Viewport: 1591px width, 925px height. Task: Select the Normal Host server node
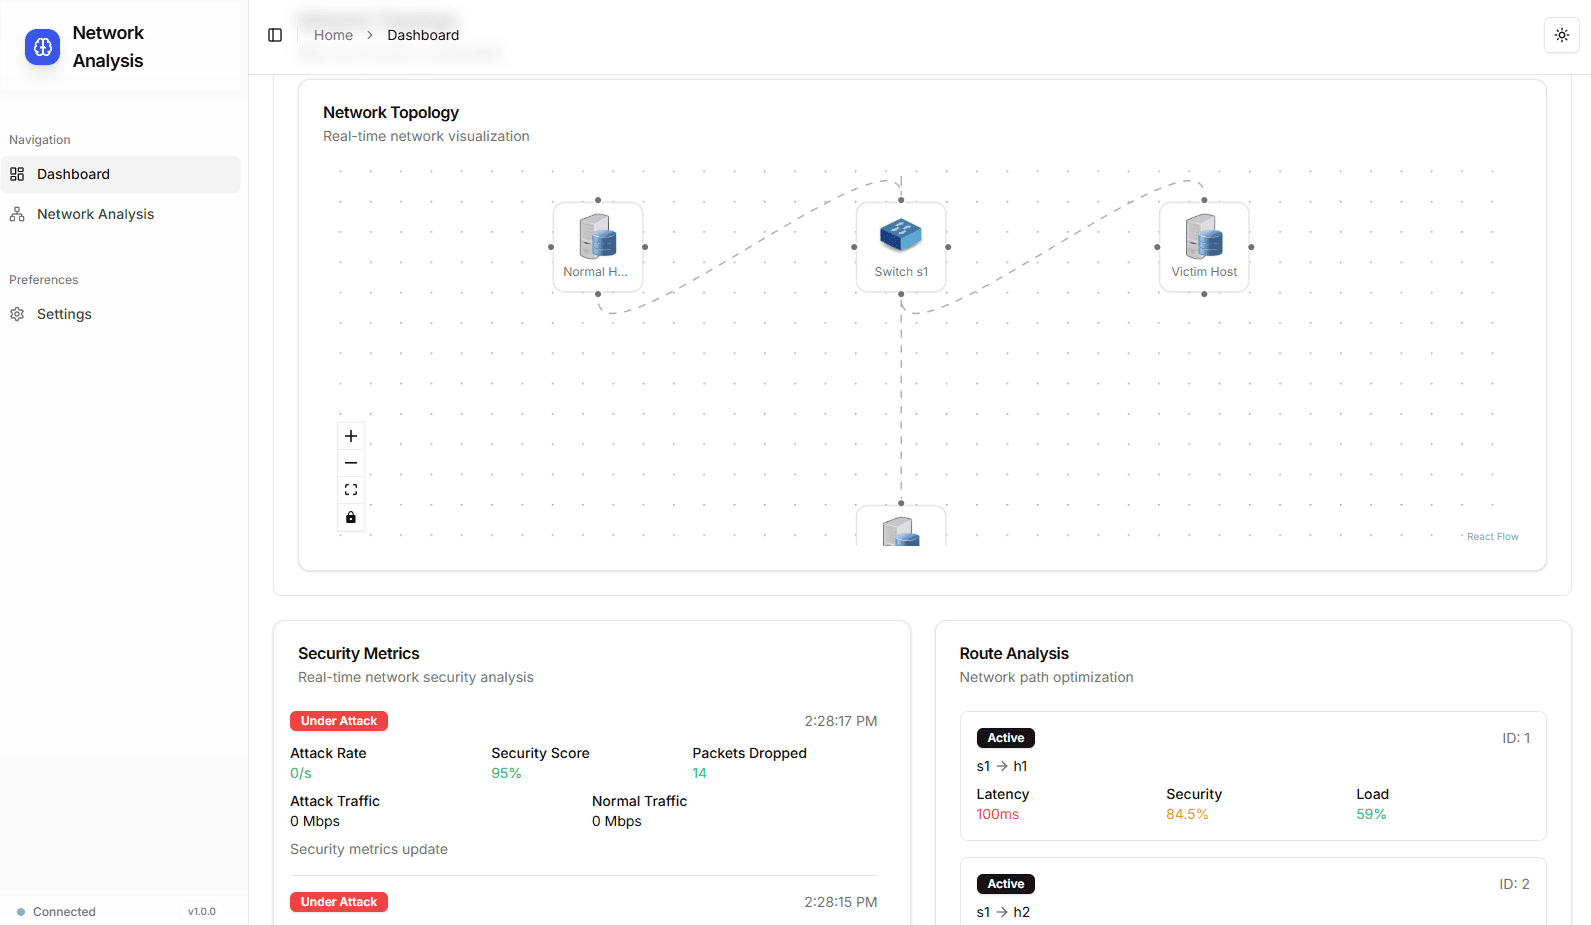click(x=598, y=247)
